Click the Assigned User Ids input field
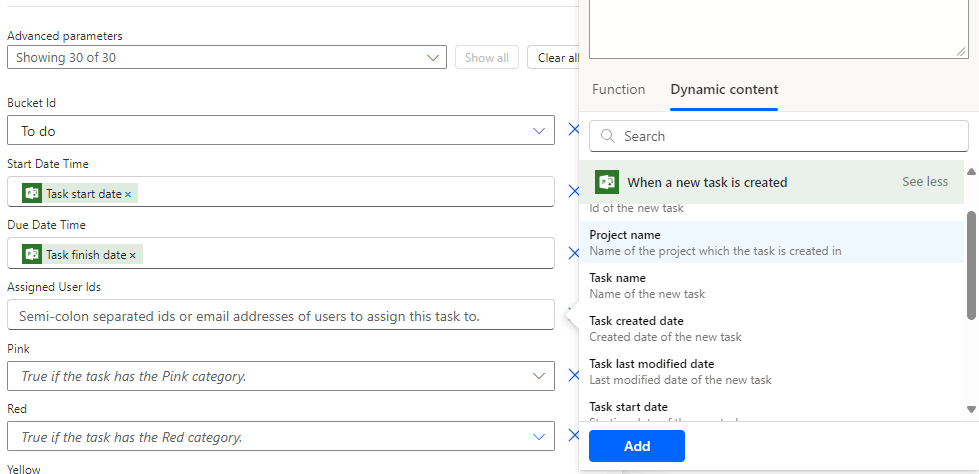The height and width of the screenshot is (474, 979). [x=281, y=315]
